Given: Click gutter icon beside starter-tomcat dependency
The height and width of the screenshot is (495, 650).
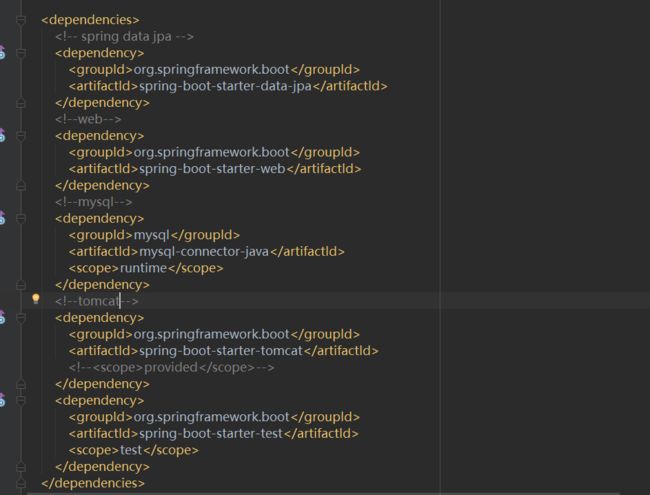Looking at the screenshot, I should tap(2, 317).
